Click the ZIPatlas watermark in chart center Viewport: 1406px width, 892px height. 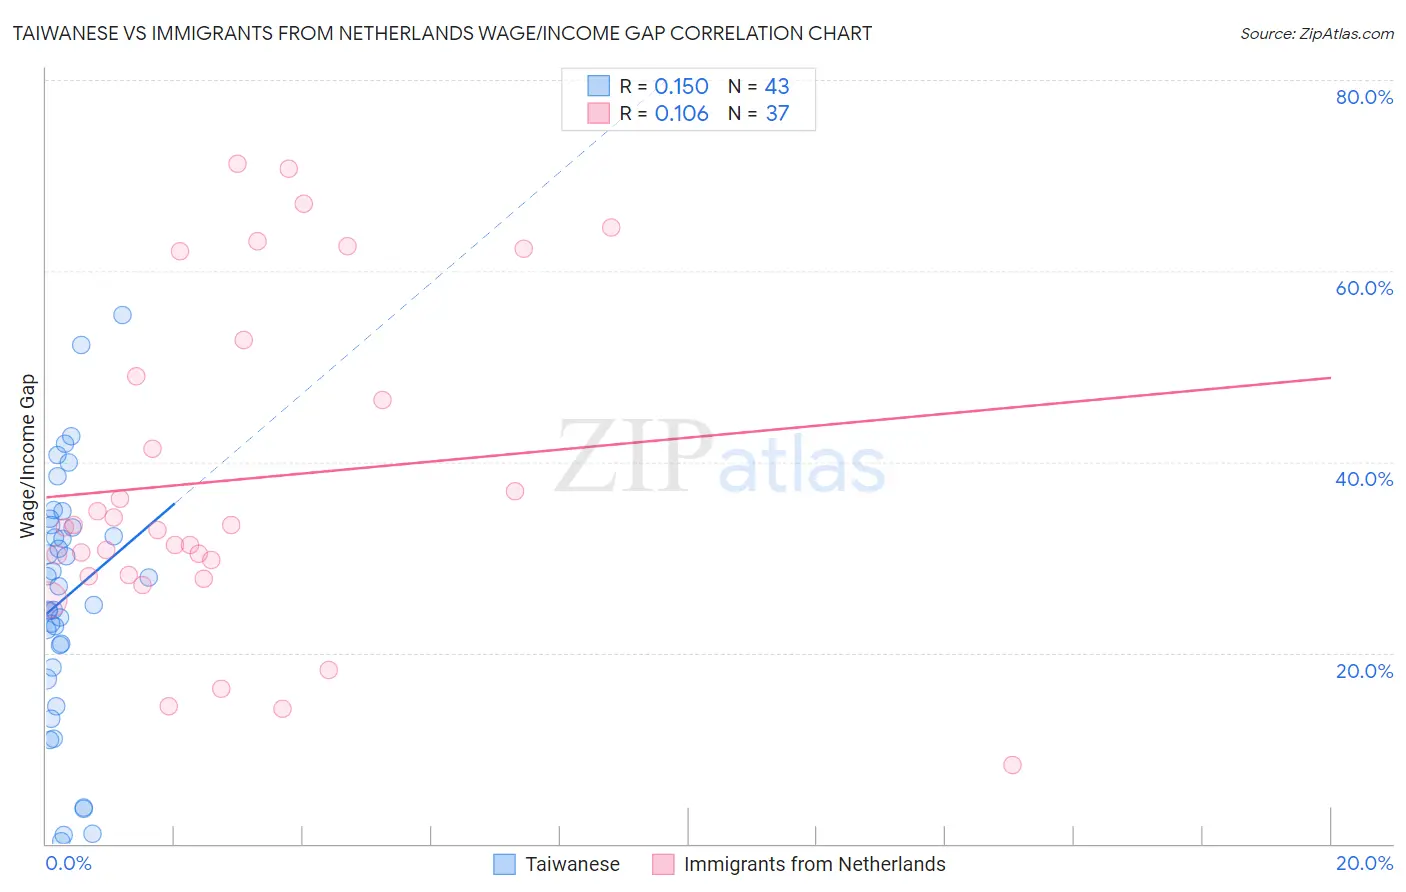click(x=720, y=458)
